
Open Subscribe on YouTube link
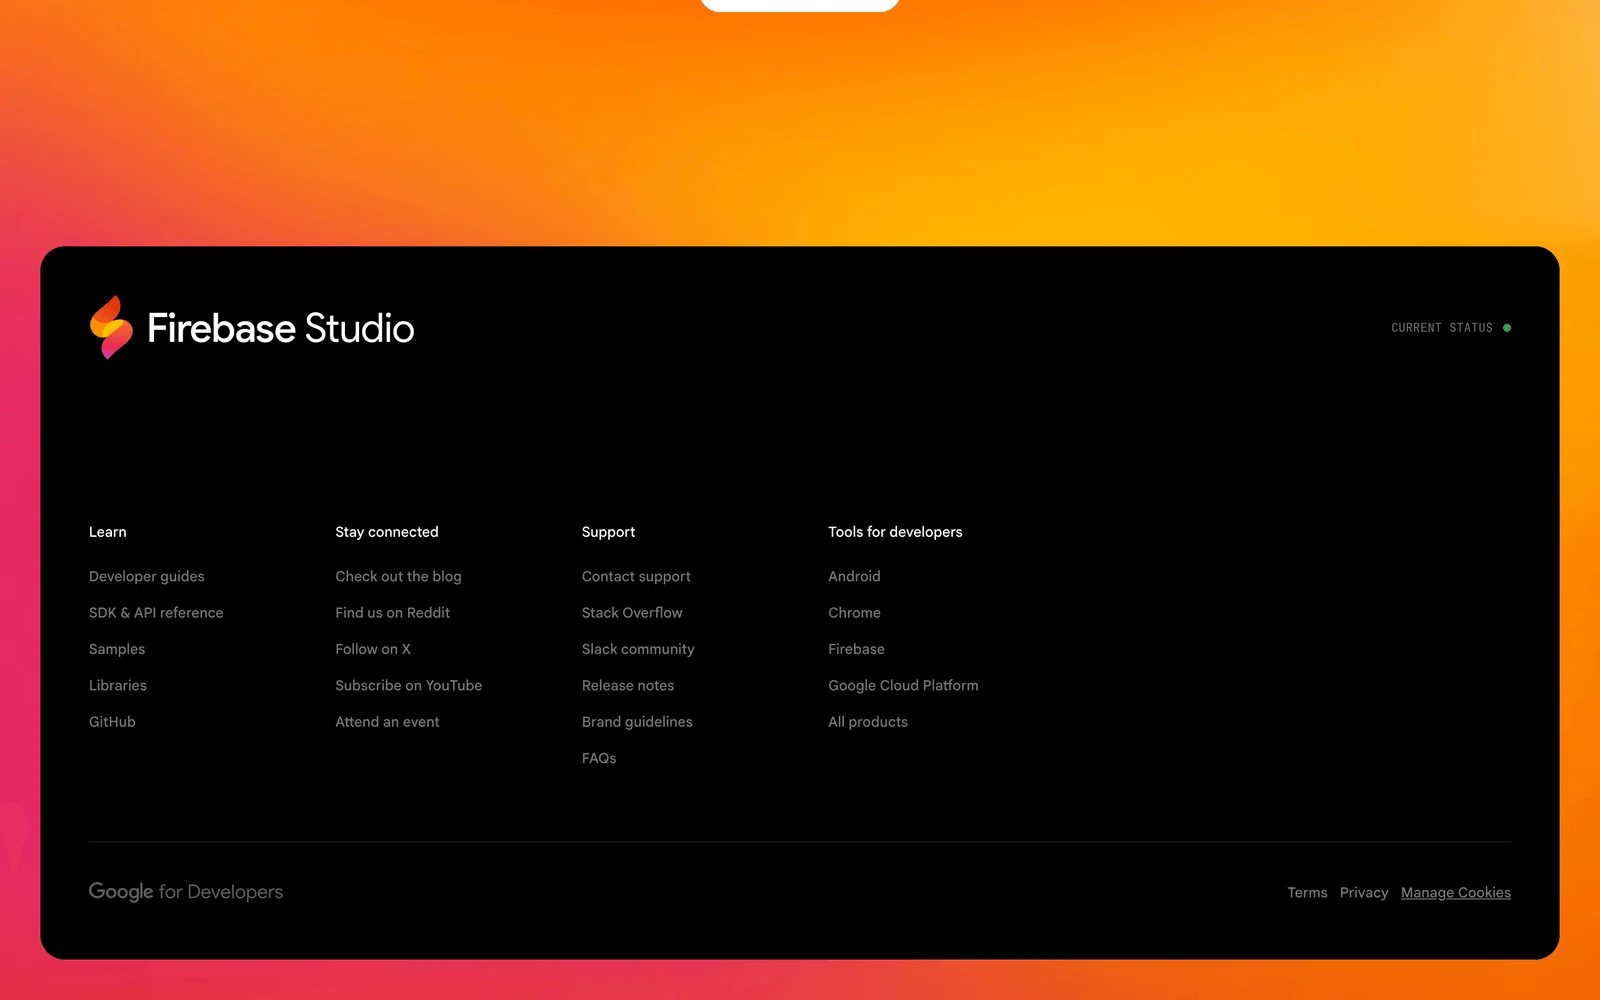(408, 685)
